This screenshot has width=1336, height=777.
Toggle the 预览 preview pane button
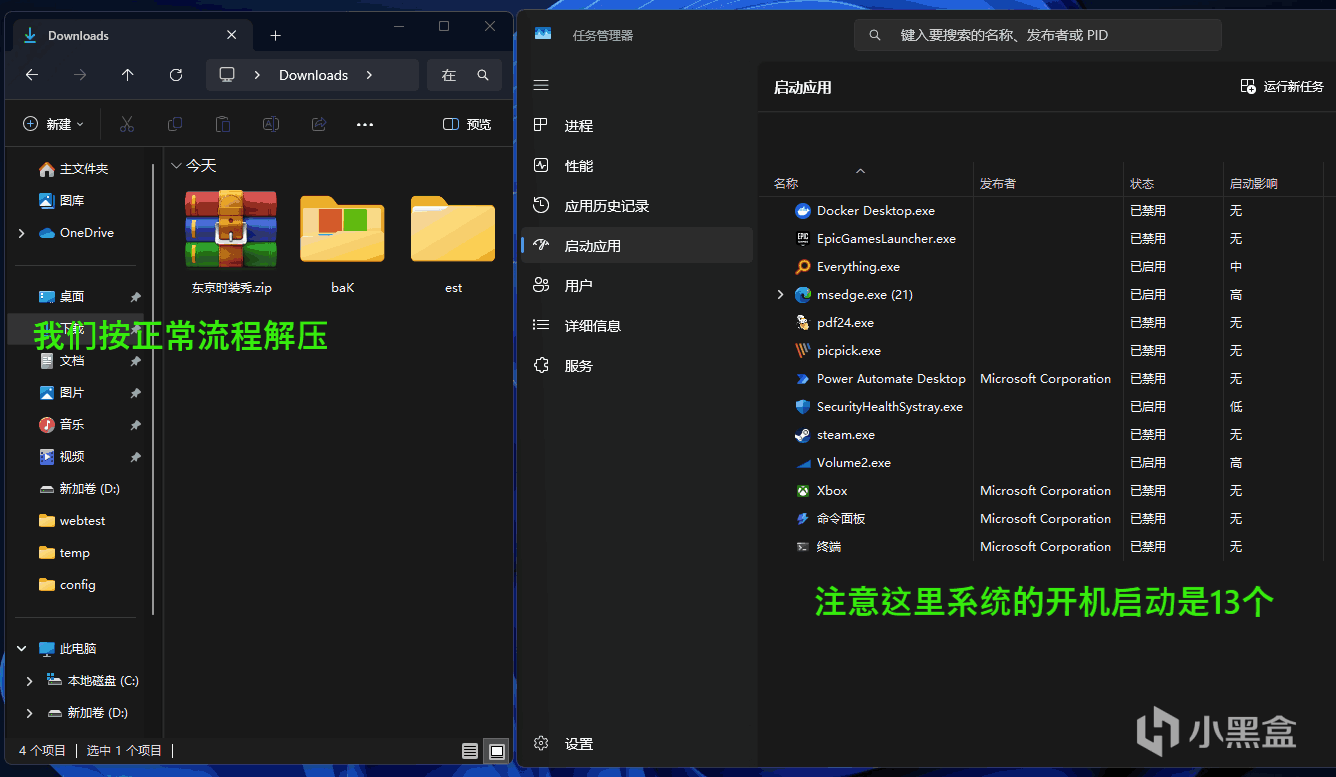click(x=467, y=124)
